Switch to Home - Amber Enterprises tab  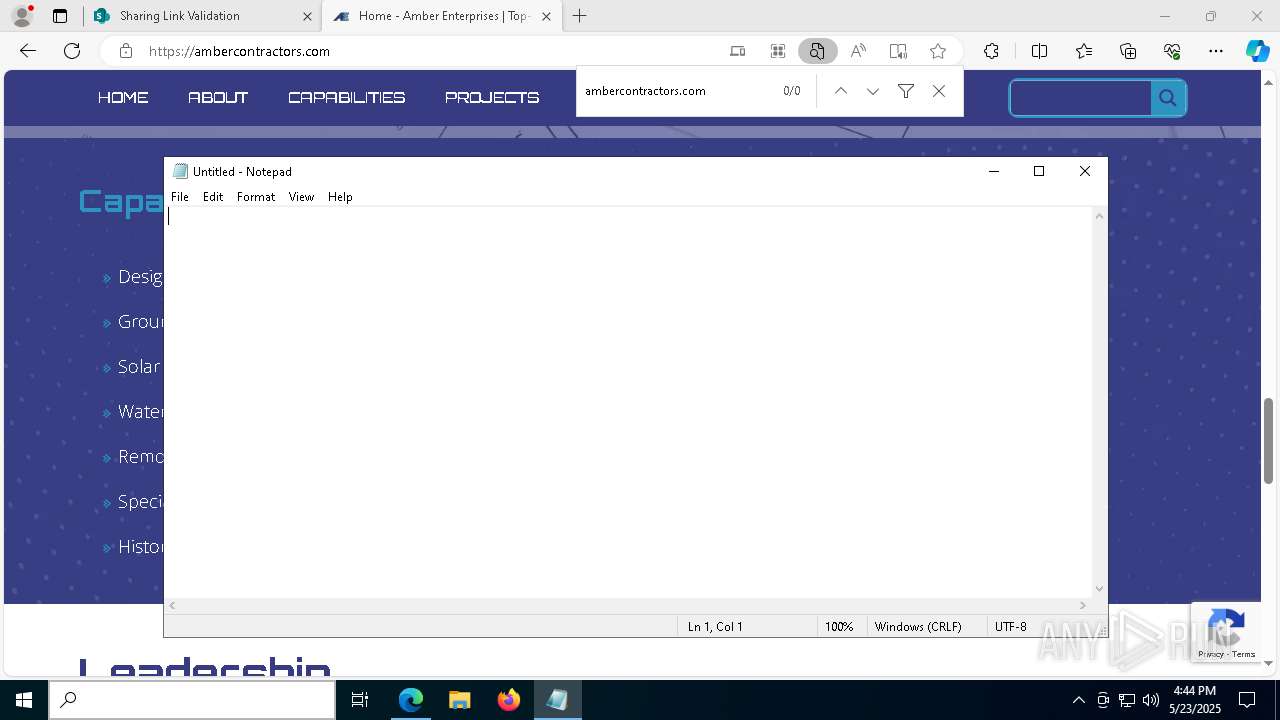click(x=442, y=16)
